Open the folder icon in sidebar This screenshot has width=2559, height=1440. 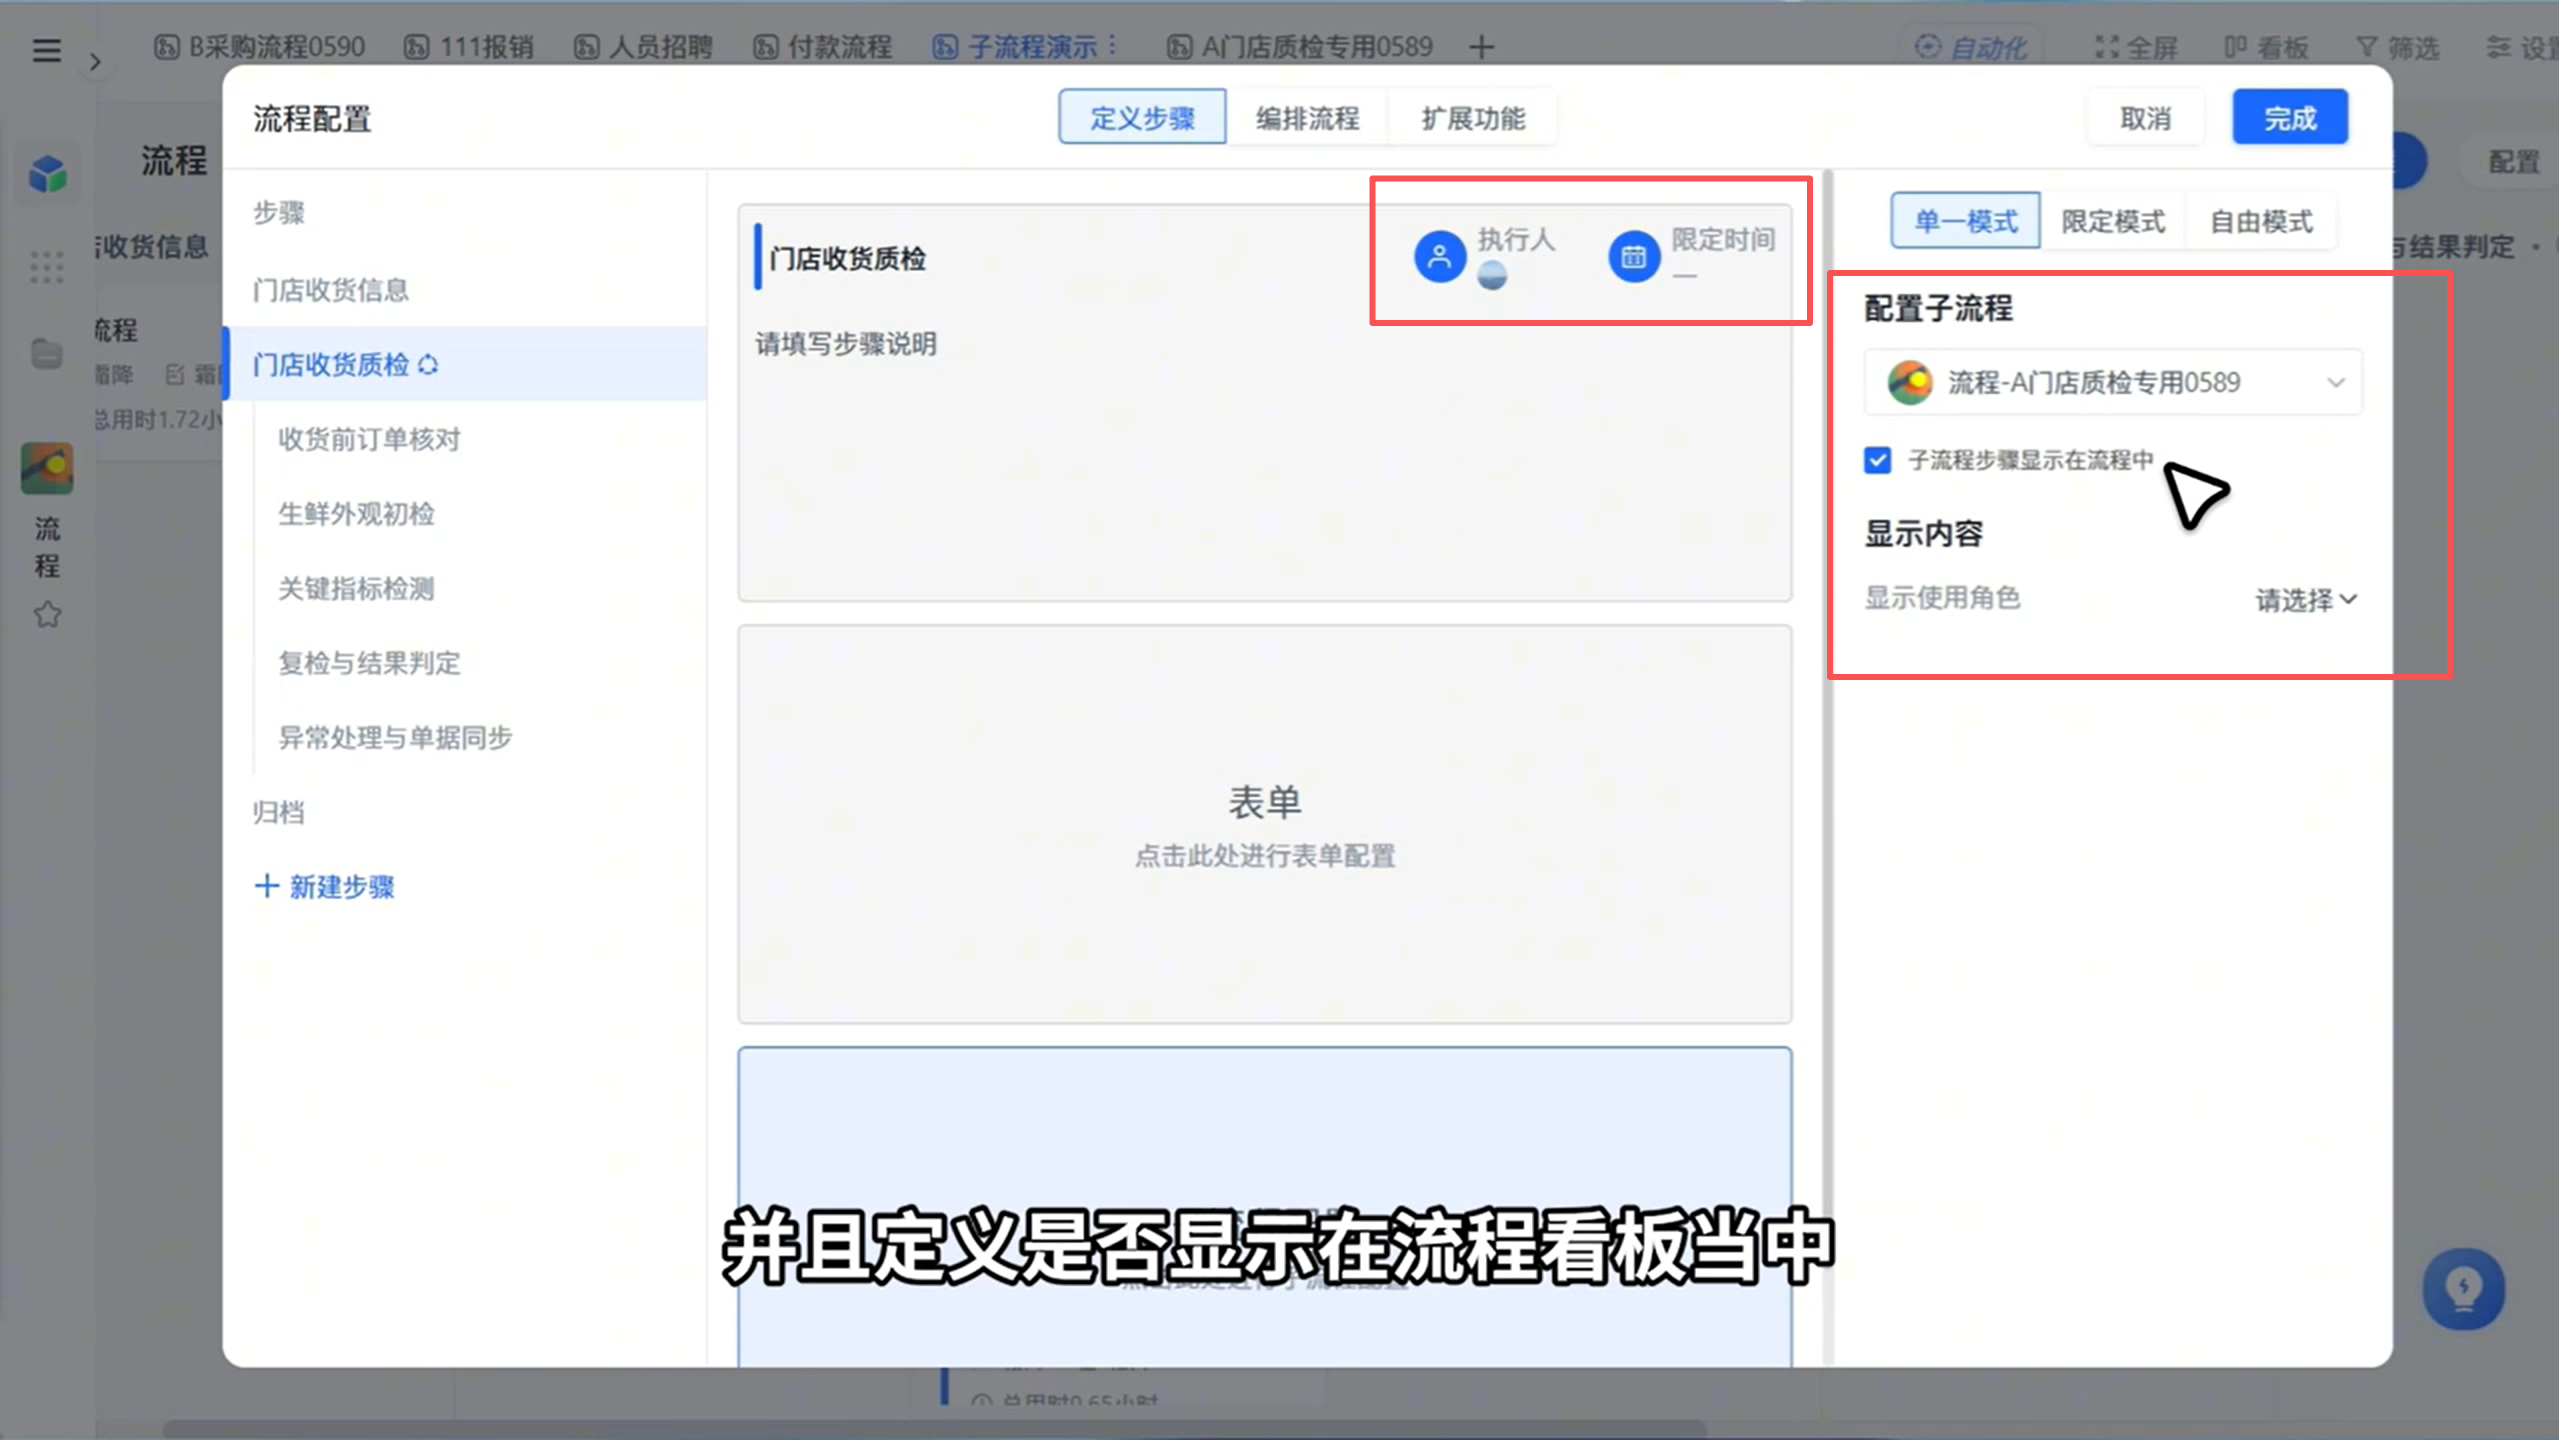click(x=47, y=353)
